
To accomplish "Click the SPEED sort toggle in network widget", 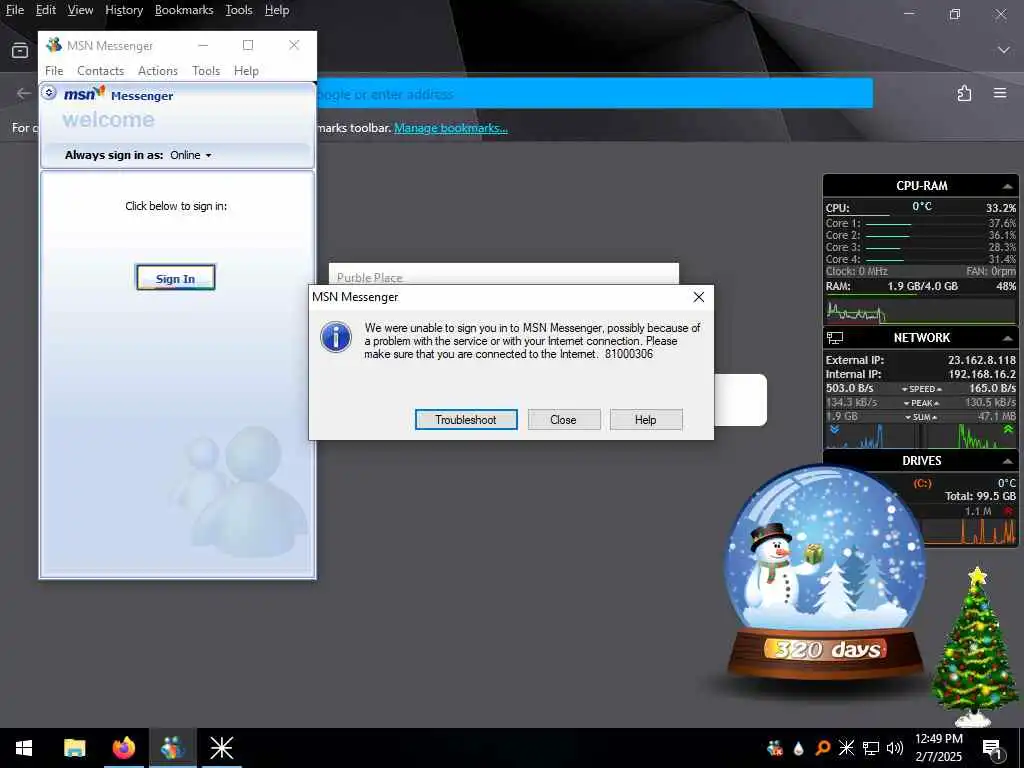I will click(921, 389).
